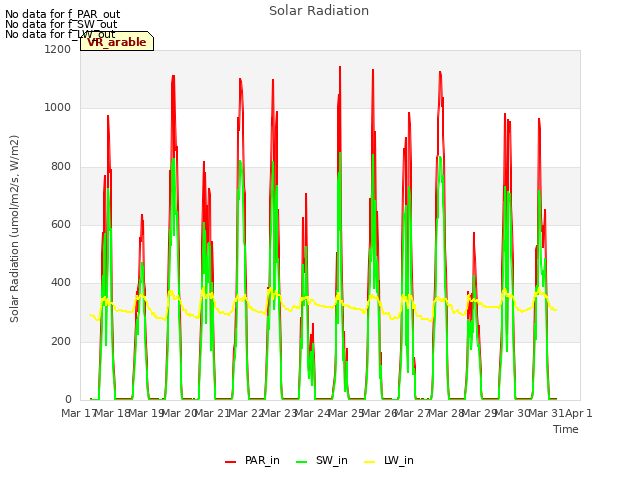Click the PAR_in legend entry
Screen dimensions: 640x480
[252, 460]
